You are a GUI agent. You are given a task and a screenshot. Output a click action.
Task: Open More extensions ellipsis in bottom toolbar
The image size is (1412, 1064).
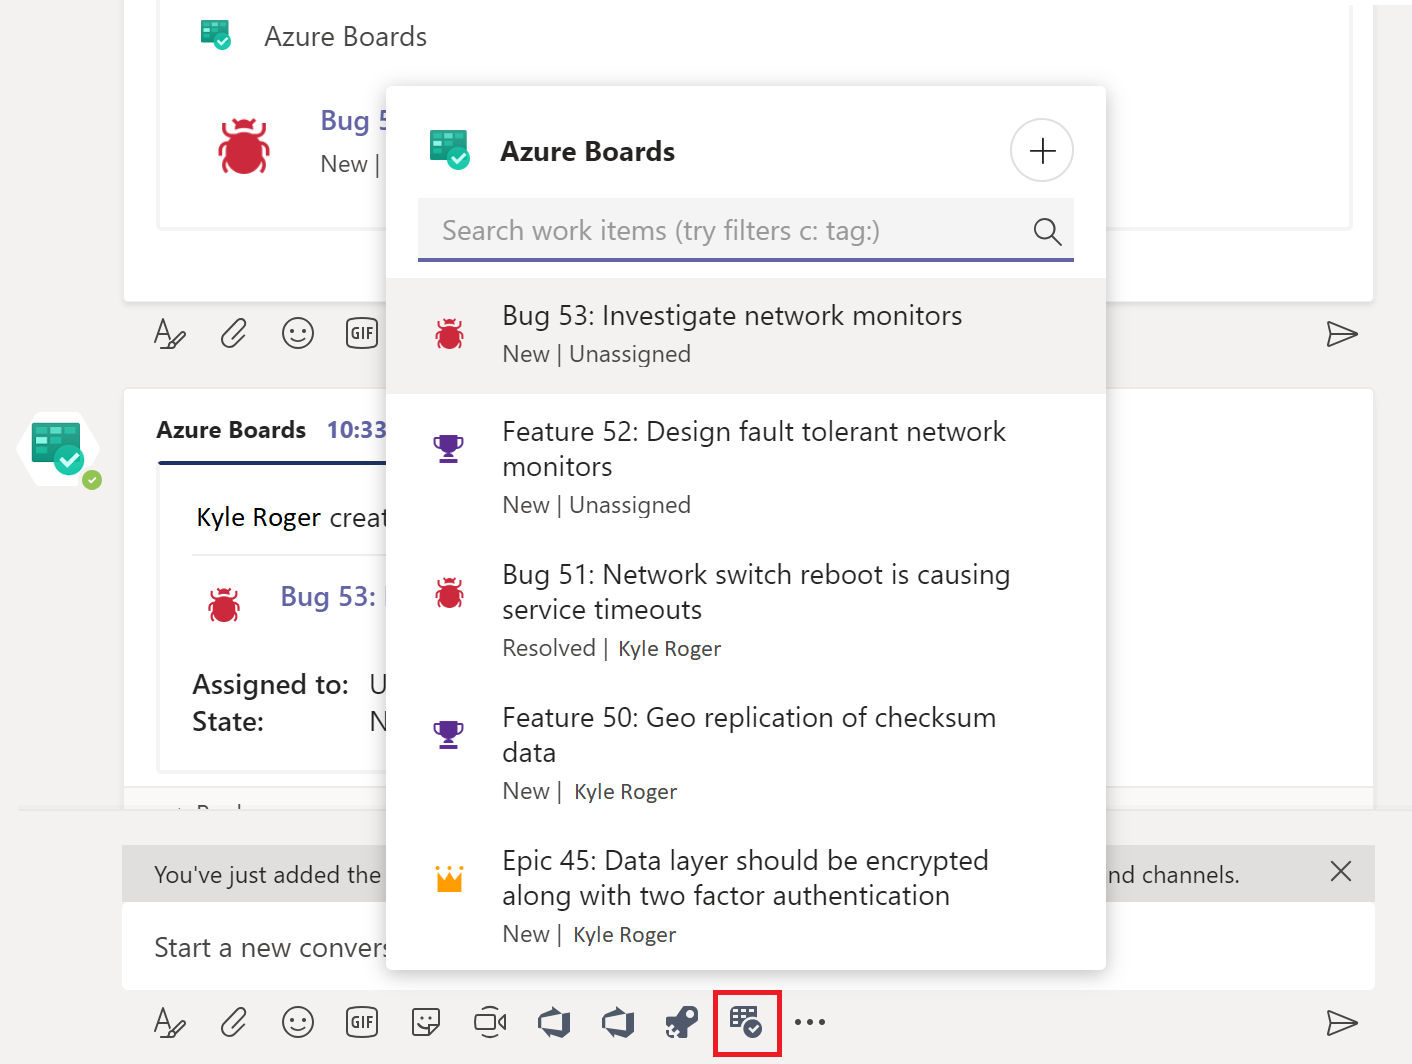point(810,1022)
